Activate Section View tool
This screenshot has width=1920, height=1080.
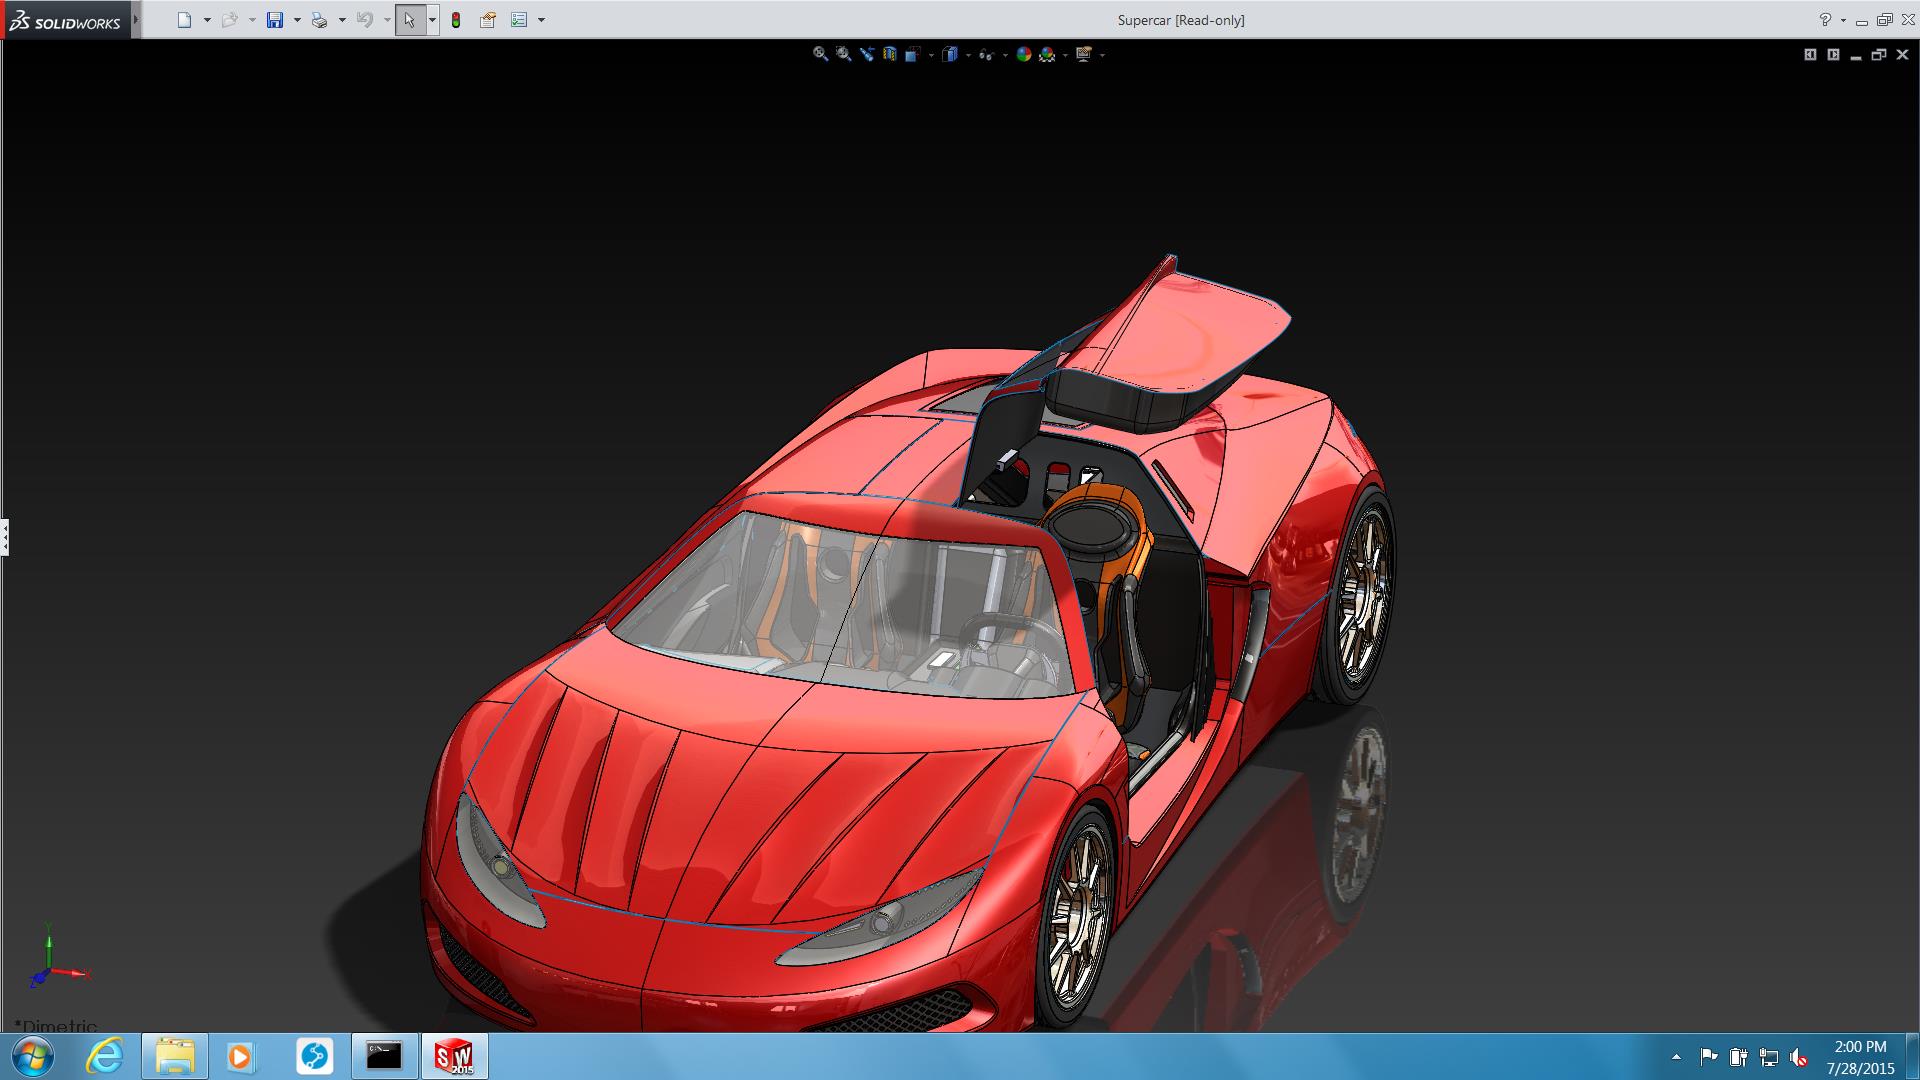point(889,55)
